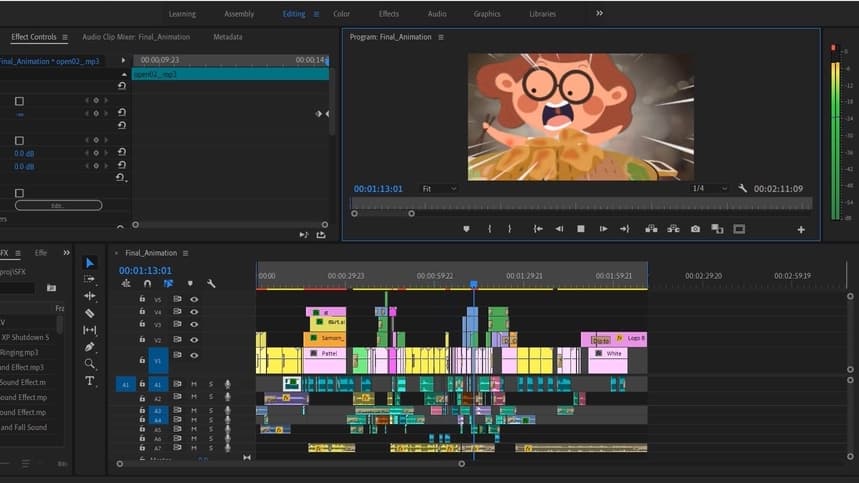Select the Track Select Forward tool
Image resolution: width=859 pixels, height=483 pixels.
[x=89, y=279]
